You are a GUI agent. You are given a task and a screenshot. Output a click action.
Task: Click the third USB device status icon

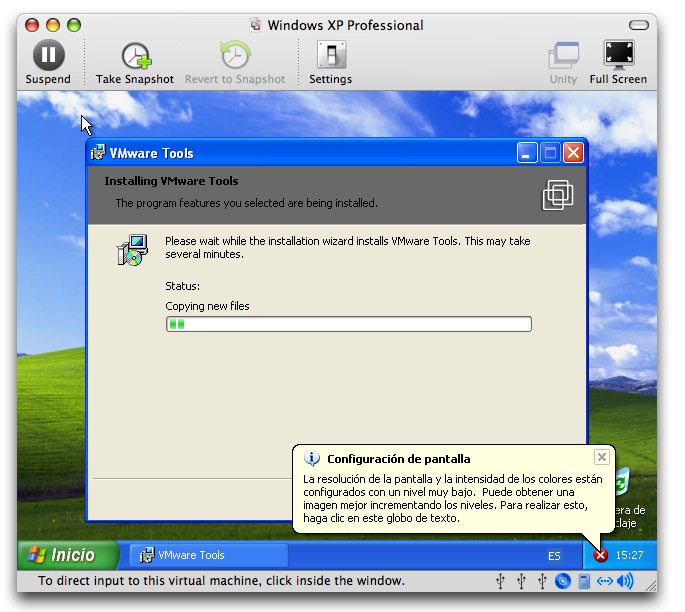pyautogui.click(x=542, y=581)
